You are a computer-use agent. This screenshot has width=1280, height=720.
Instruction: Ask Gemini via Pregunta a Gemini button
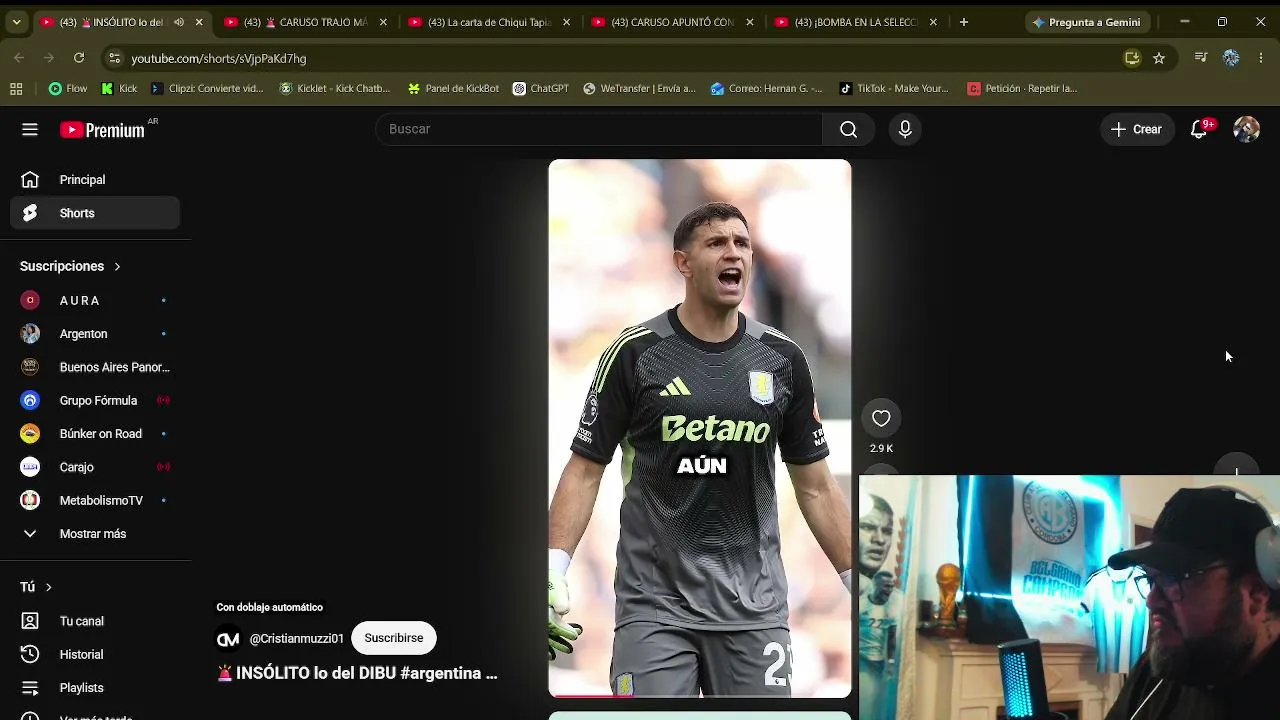1086,22
